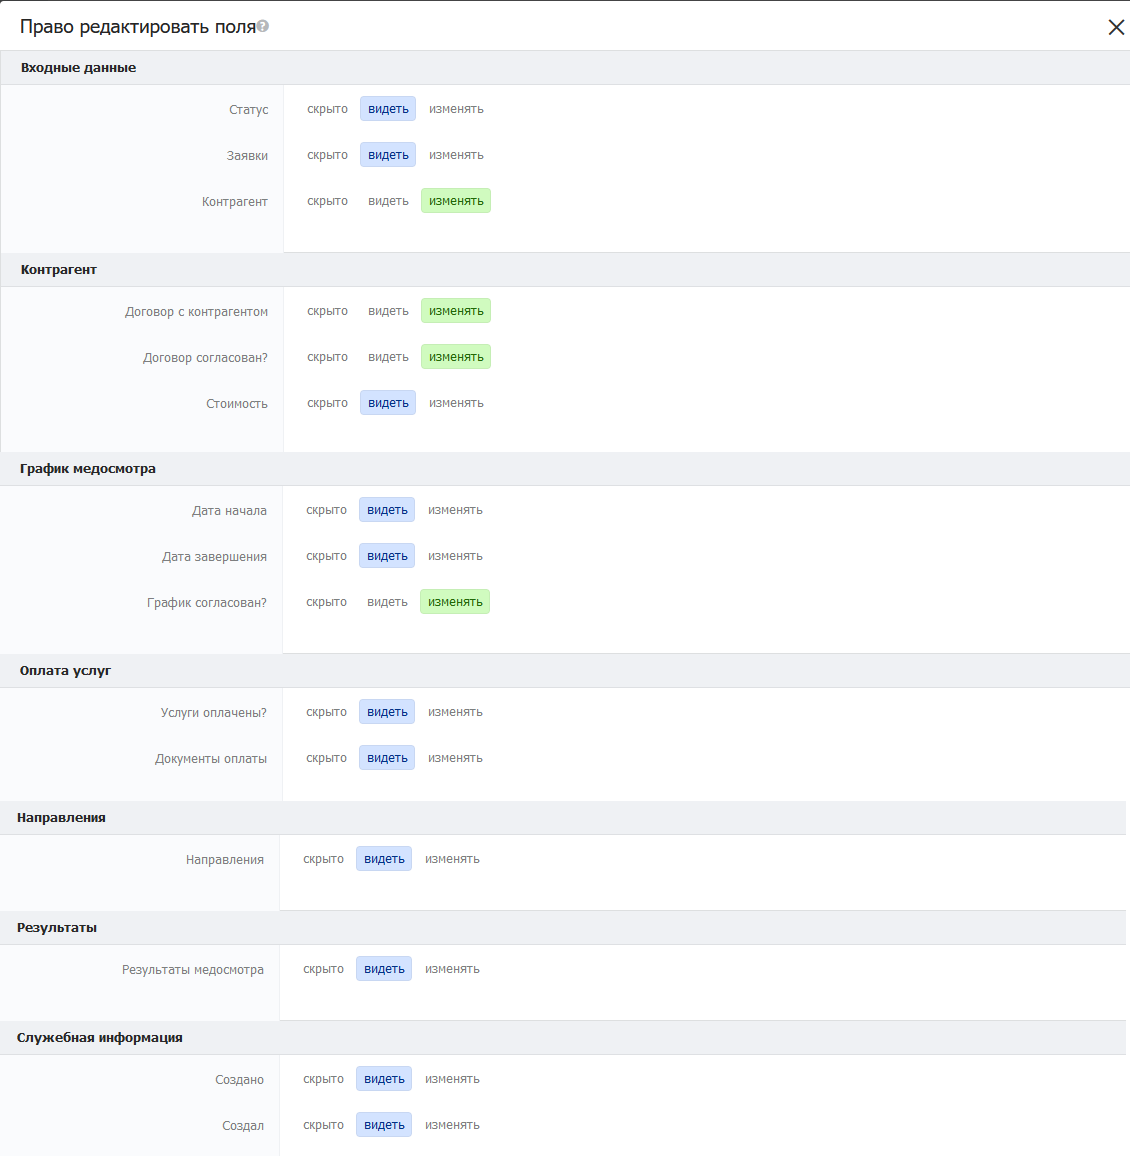Screen dimensions: 1130x1156
Task: Select видеть for График согласован?
Action: point(387,602)
